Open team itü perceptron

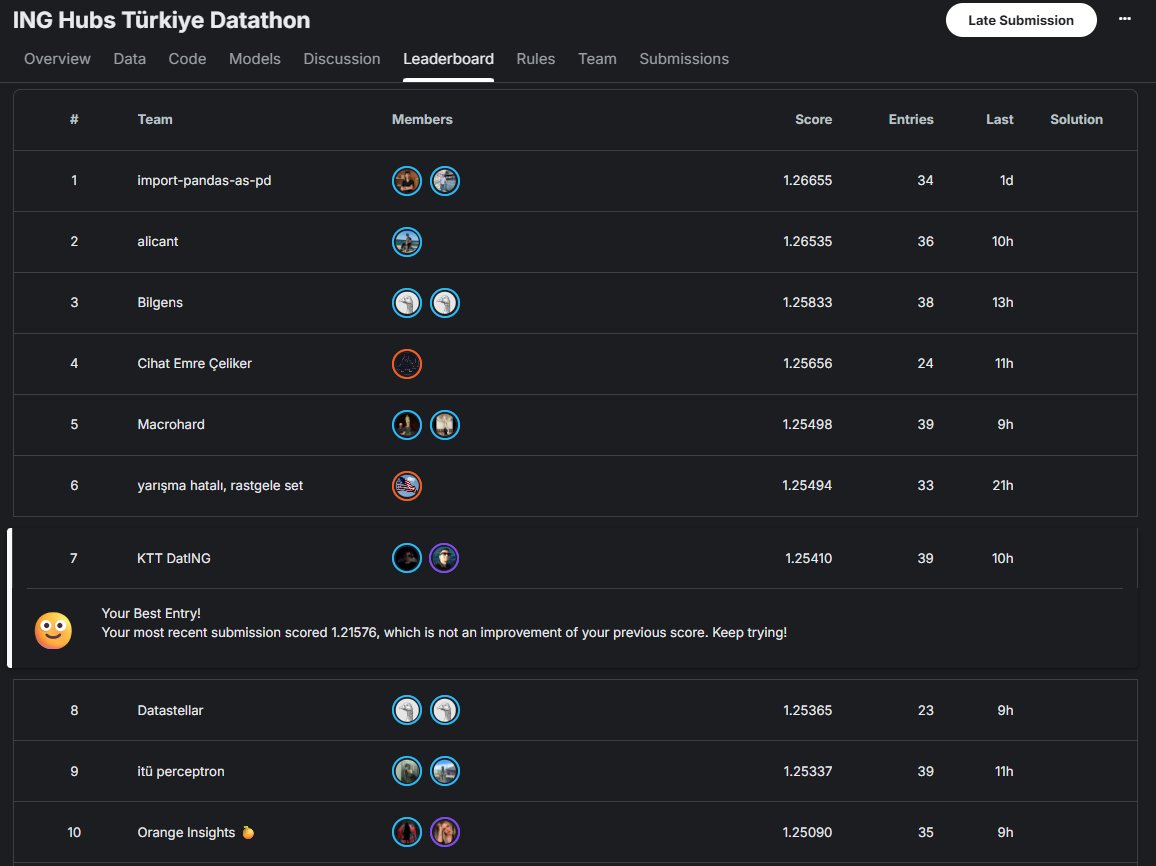point(181,772)
